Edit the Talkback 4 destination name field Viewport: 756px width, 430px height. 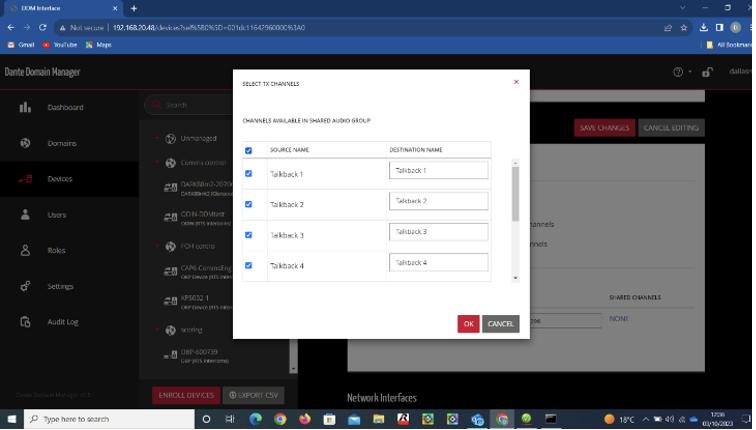438,263
